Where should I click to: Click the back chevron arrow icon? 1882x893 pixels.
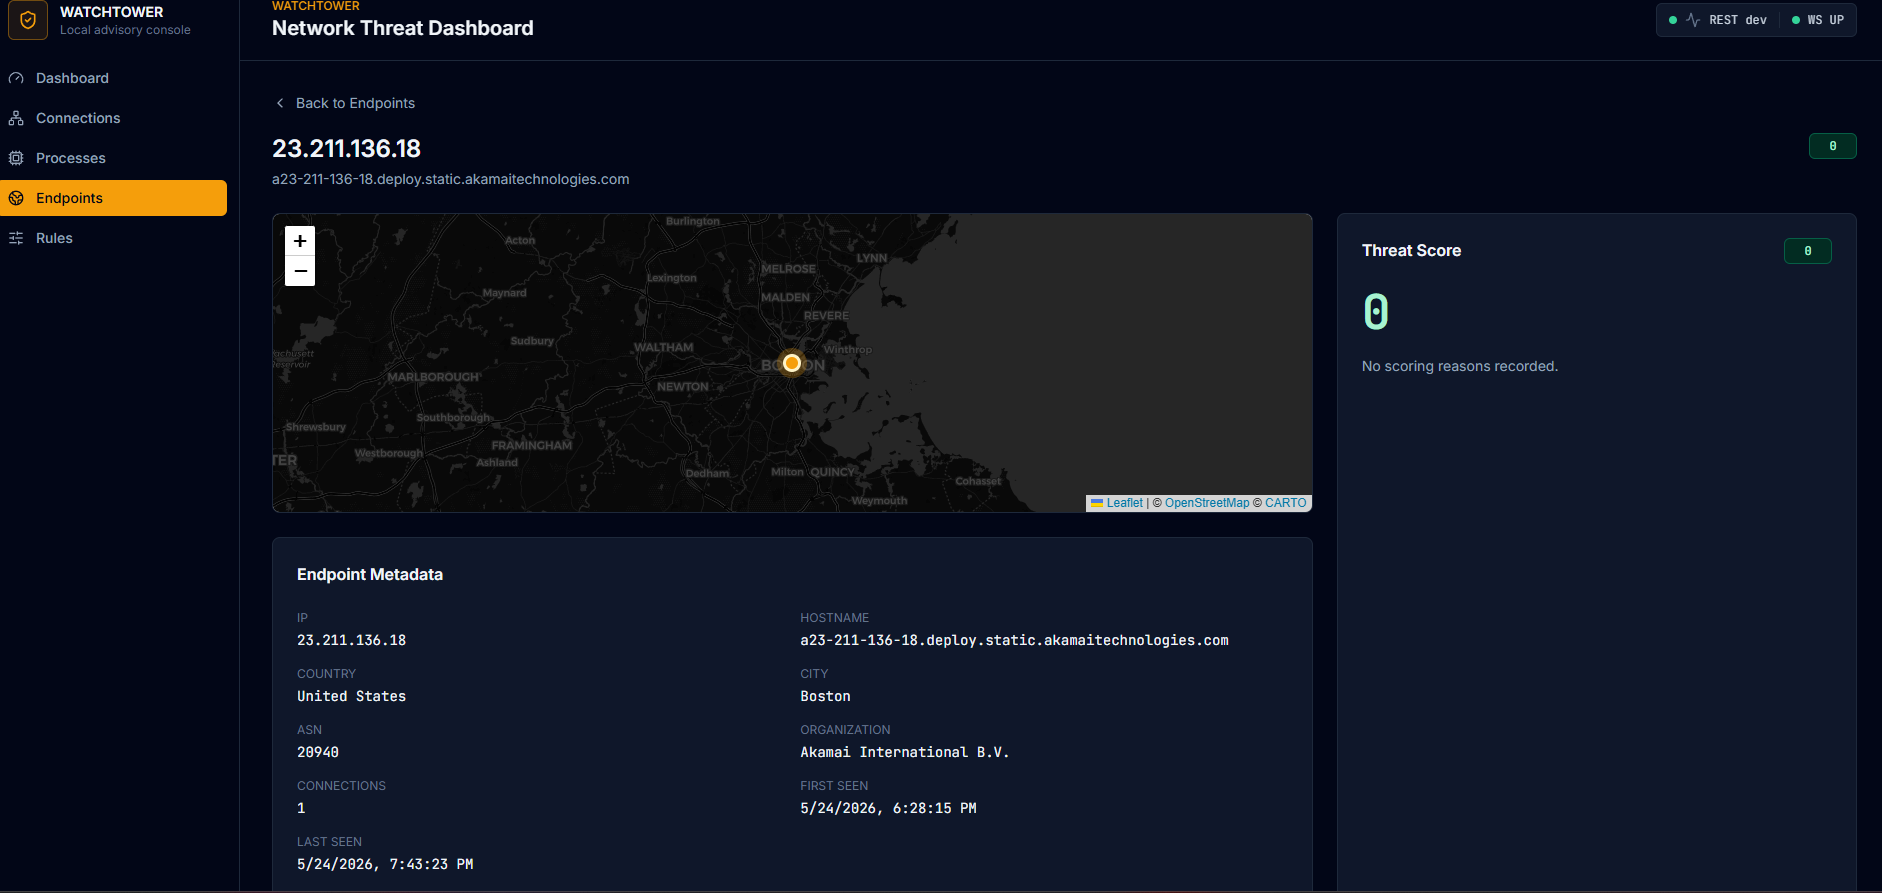click(x=280, y=103)
